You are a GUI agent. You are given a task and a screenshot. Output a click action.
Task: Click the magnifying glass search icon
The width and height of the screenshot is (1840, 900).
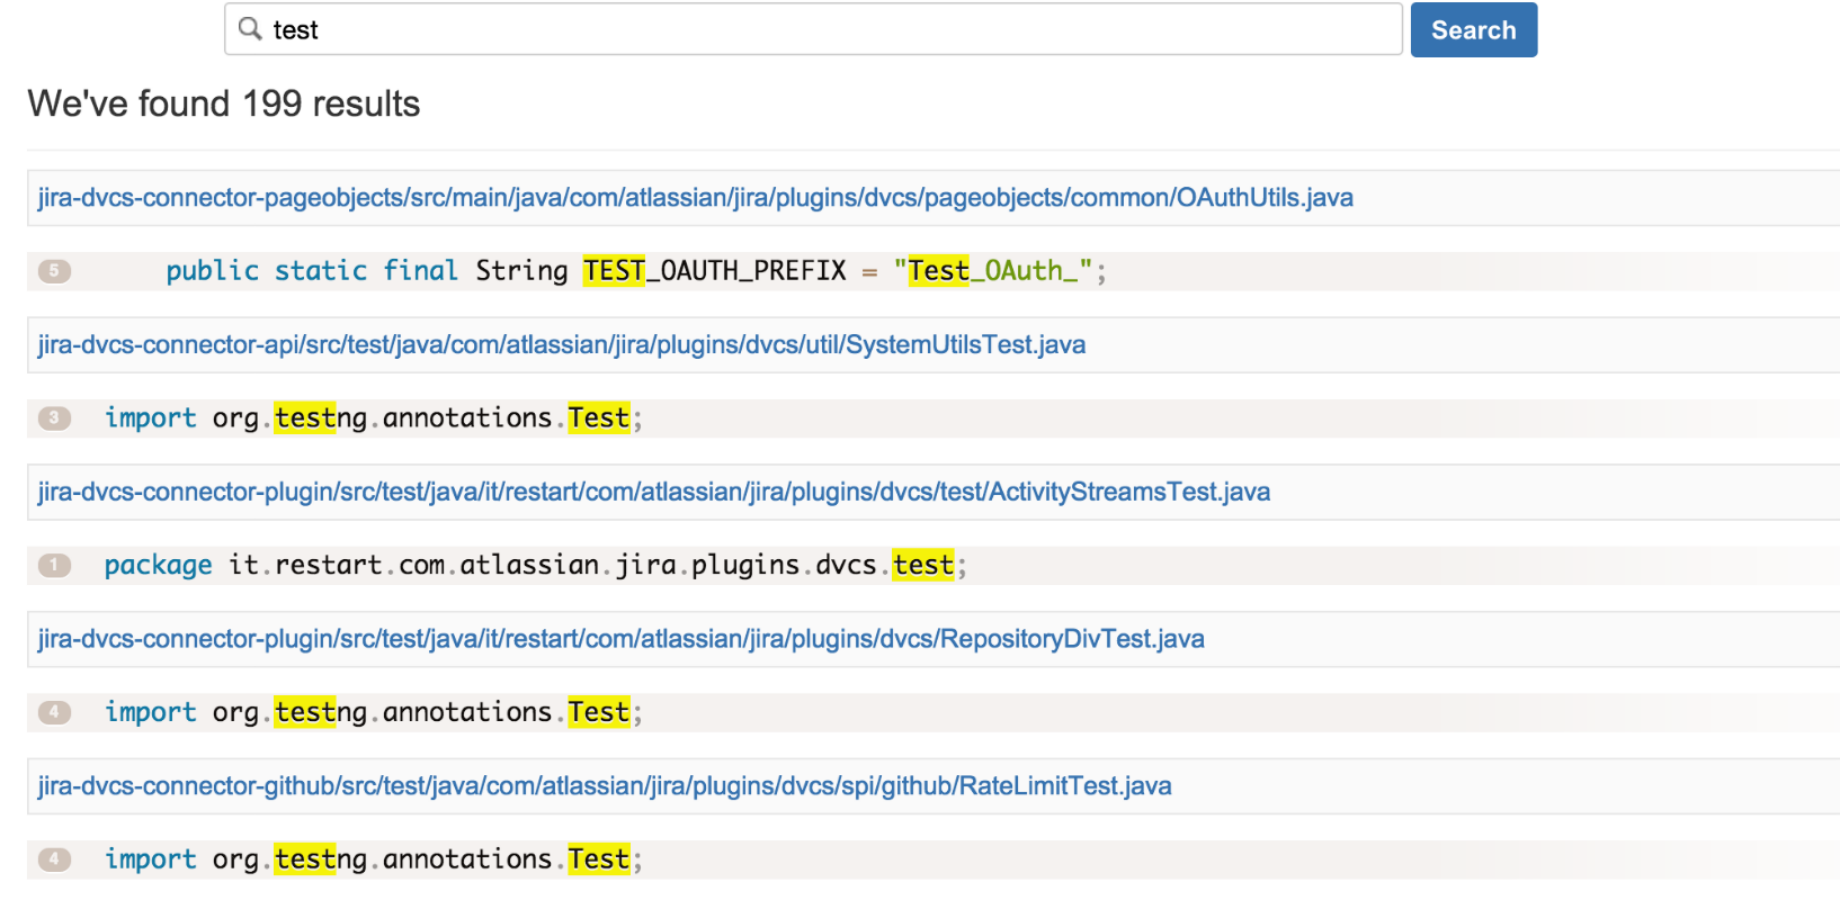250,29
